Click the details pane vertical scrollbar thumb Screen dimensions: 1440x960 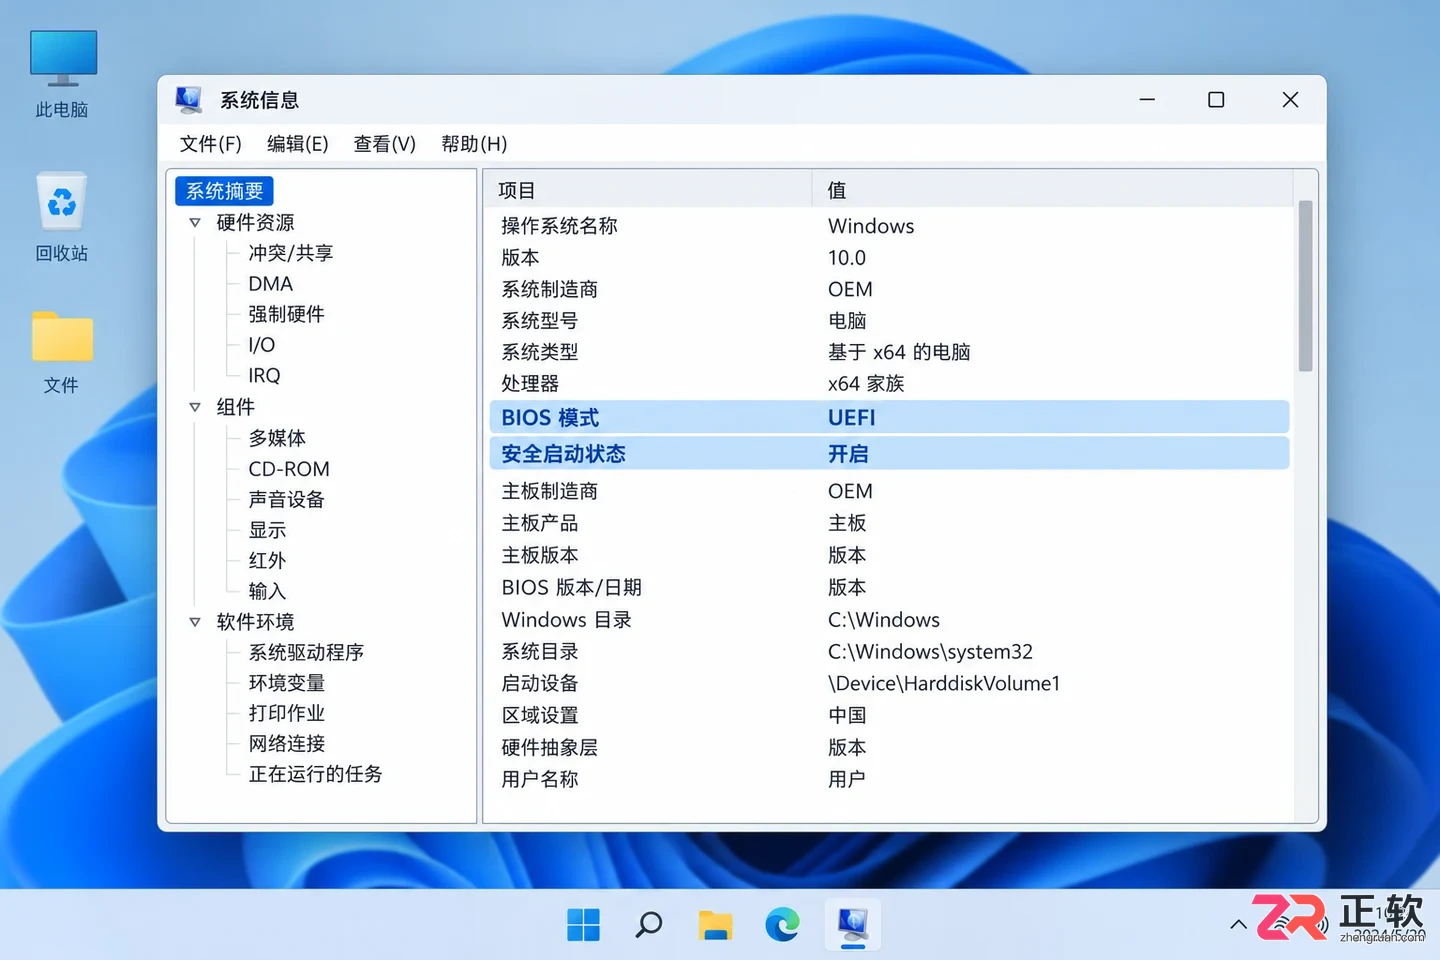[1305, 286]
